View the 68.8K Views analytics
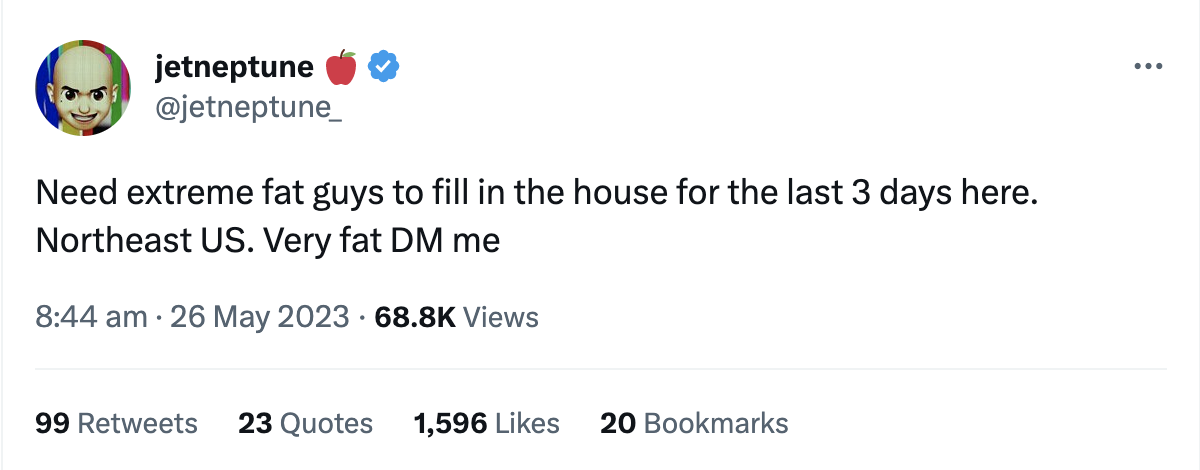This screenshot has width=1200, height=470. 456,318
